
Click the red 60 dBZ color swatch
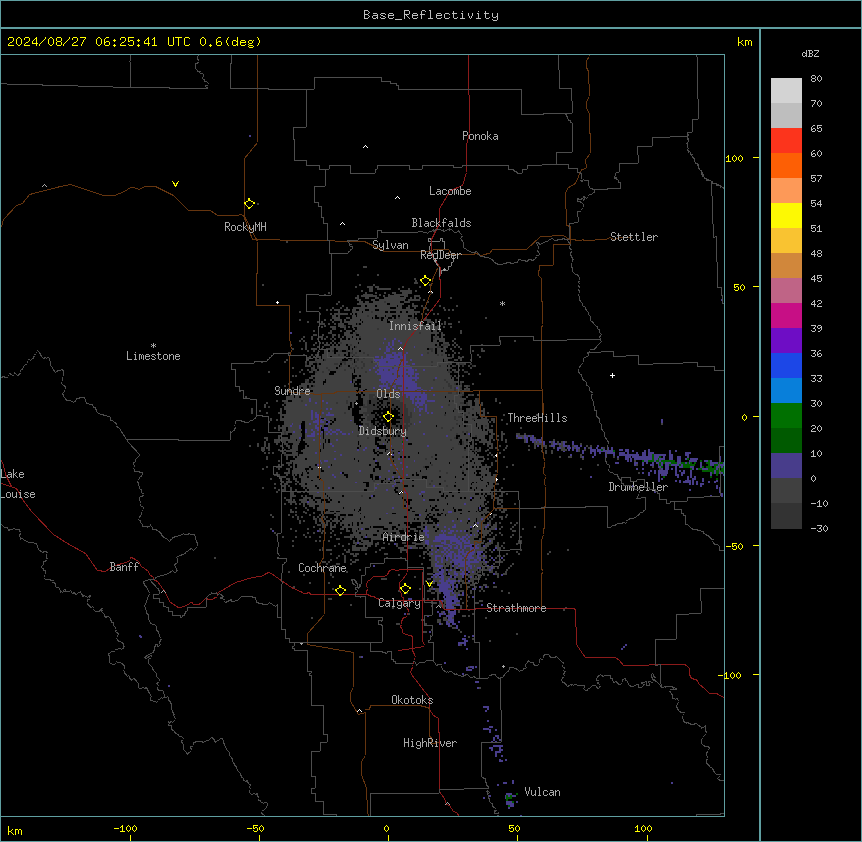pos(786,140)
